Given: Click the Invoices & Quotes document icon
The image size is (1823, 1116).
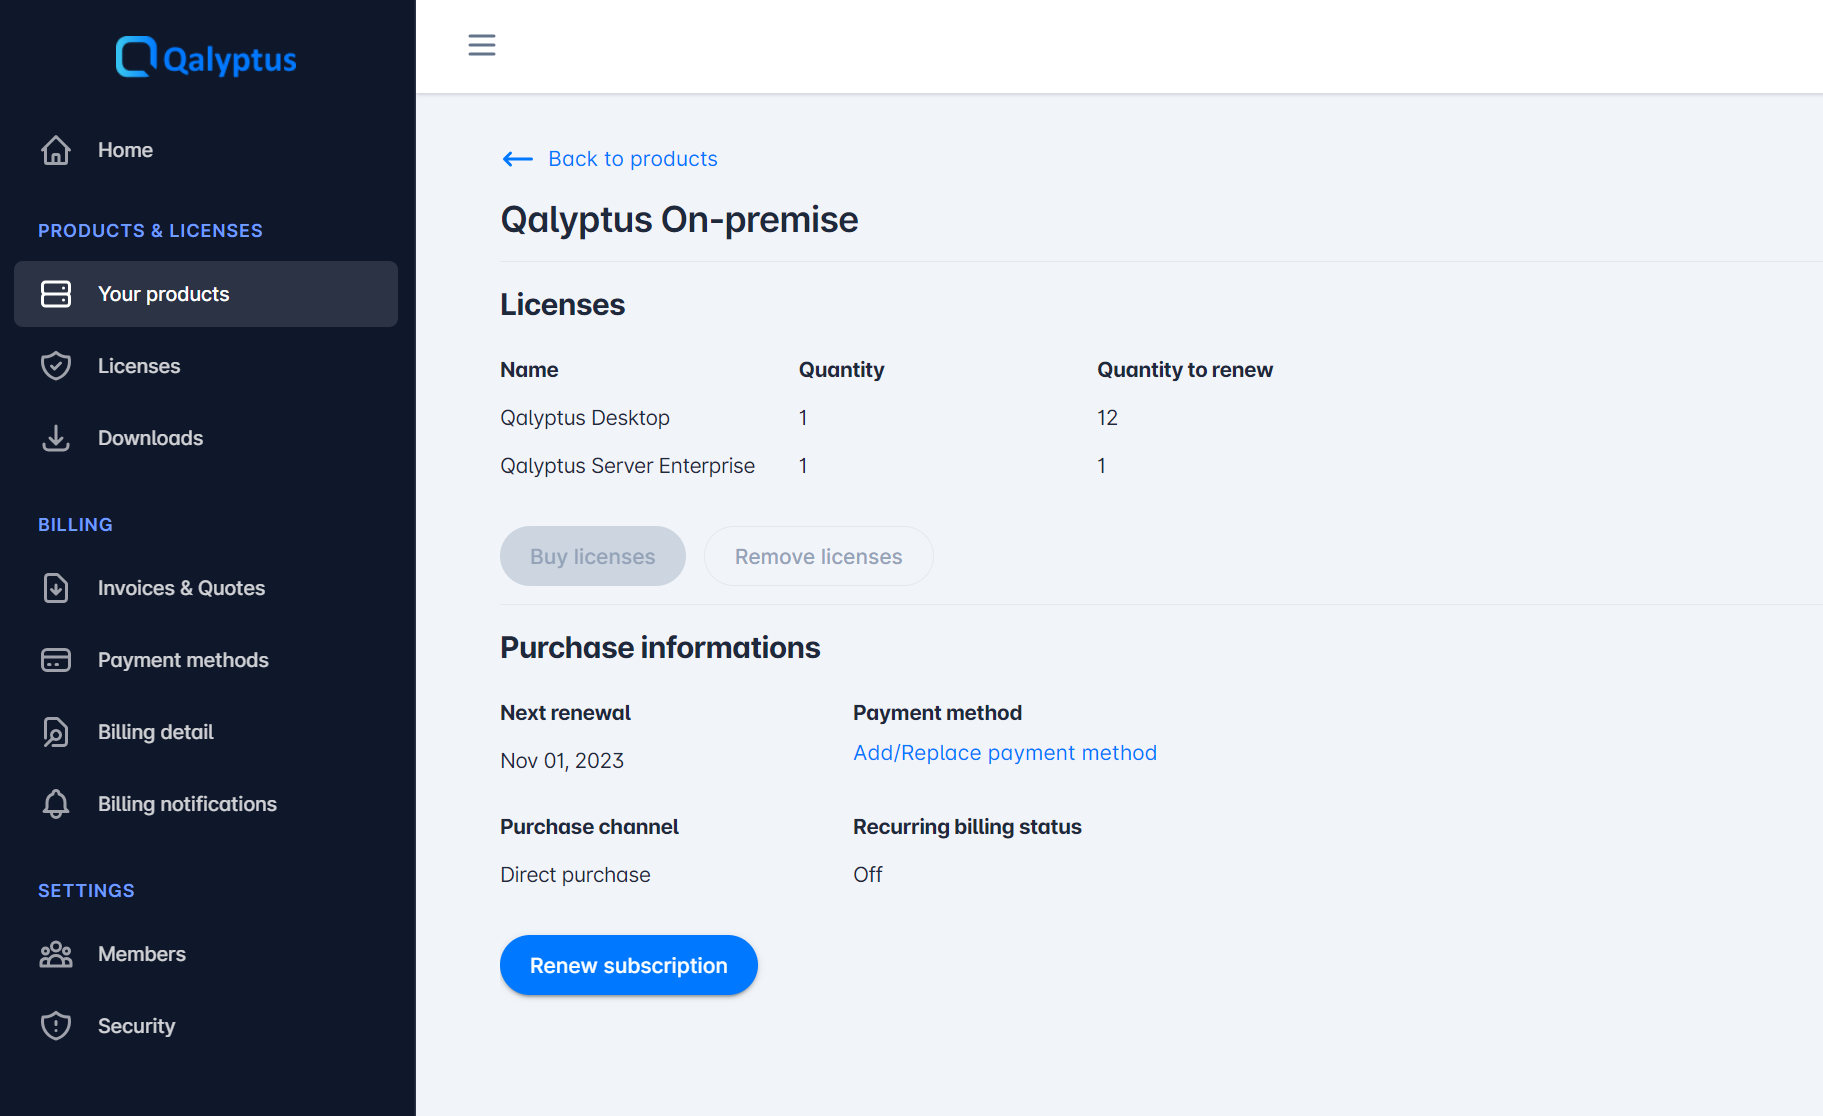Looking at the screenshot, I should pos(56,588).
